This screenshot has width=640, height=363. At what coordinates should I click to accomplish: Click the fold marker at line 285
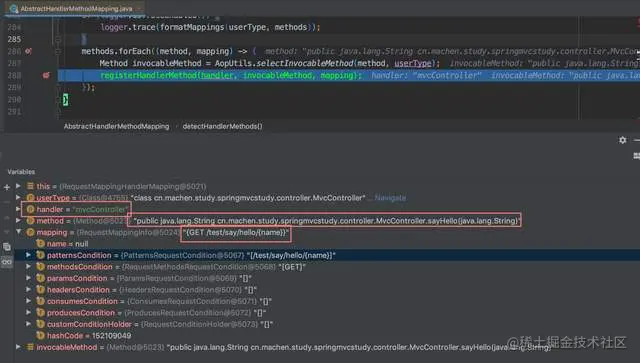click(58, 39)
